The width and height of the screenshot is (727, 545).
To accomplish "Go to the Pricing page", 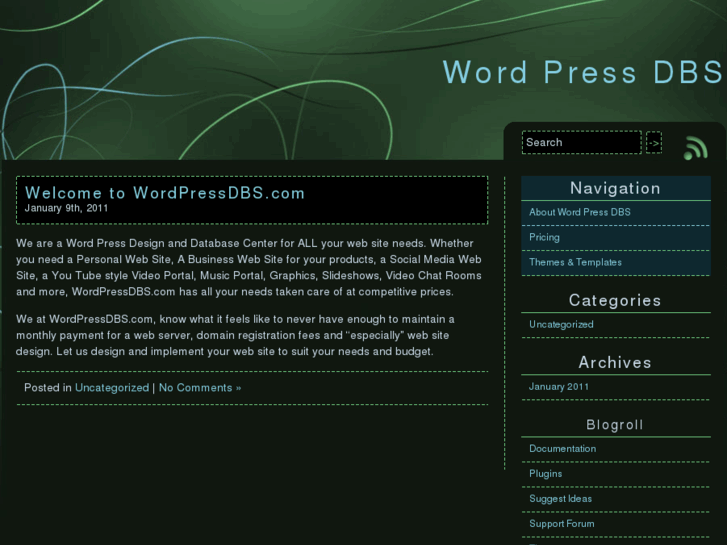I will click(x=544, y=237).
